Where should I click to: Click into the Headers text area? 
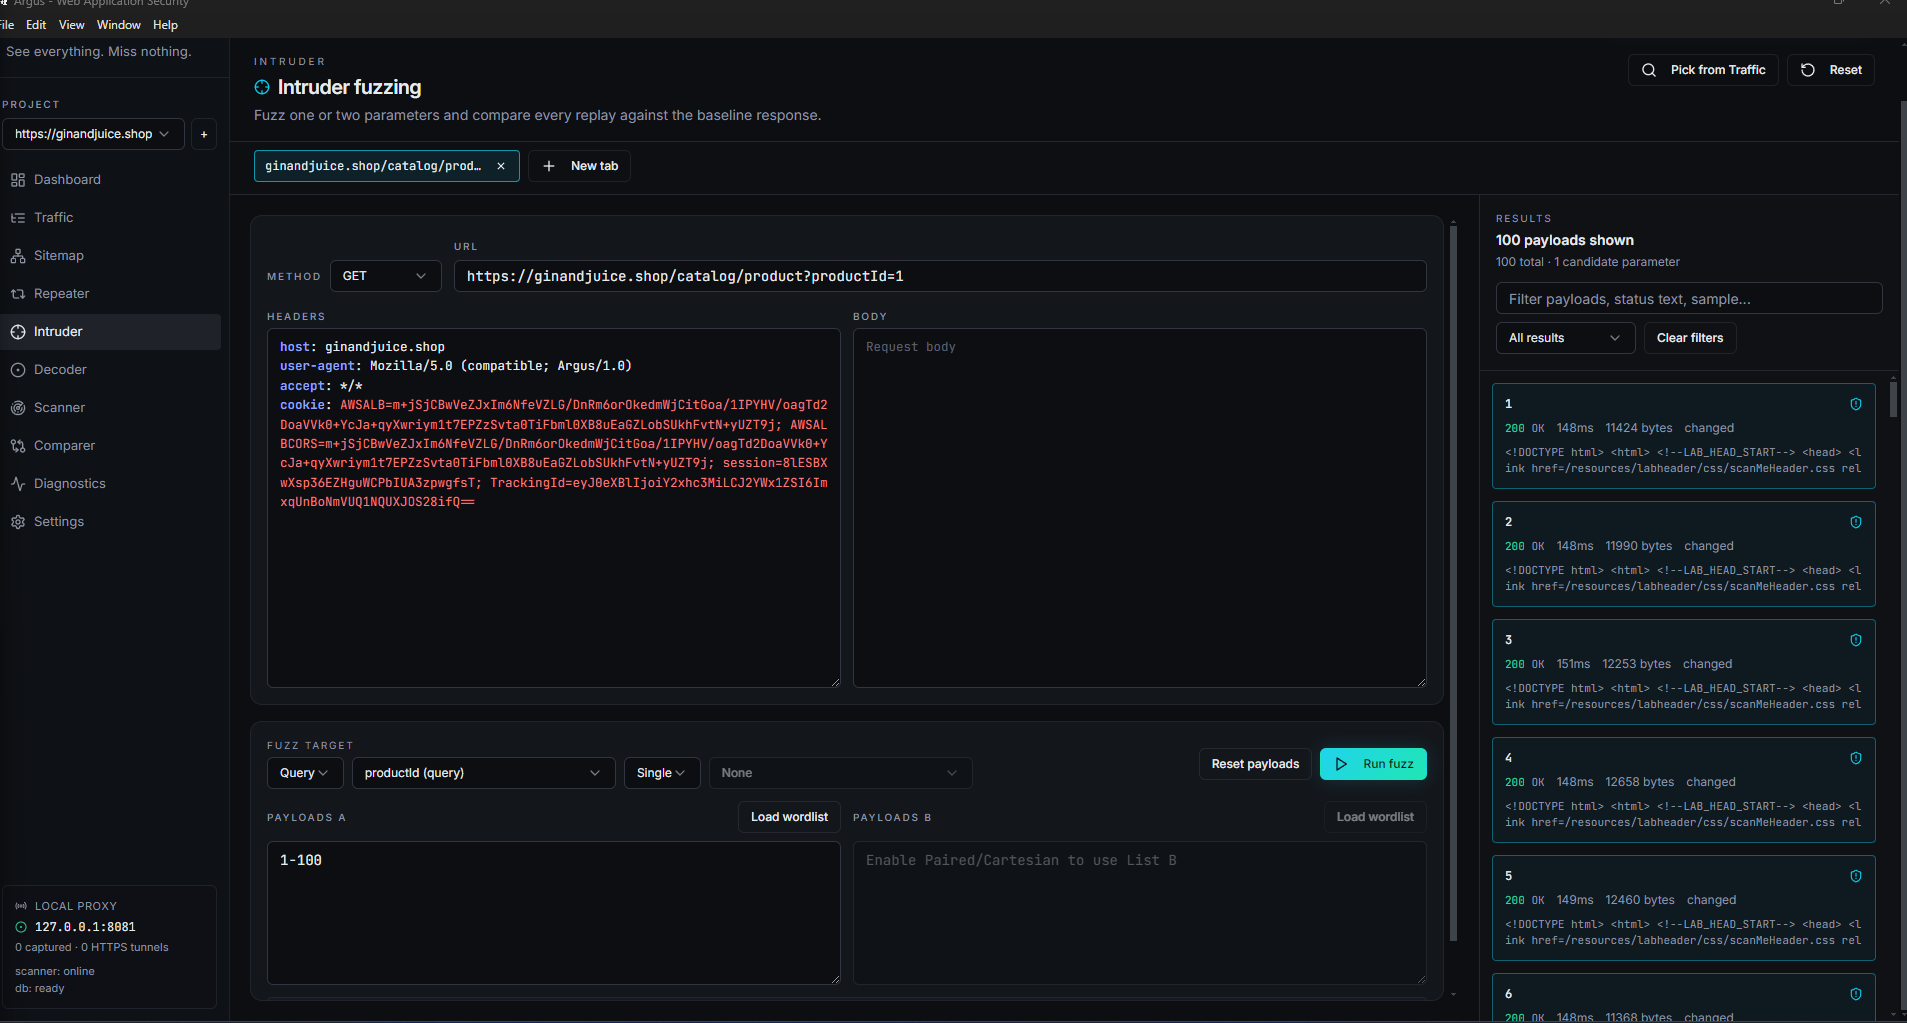(x=554, y=508)
